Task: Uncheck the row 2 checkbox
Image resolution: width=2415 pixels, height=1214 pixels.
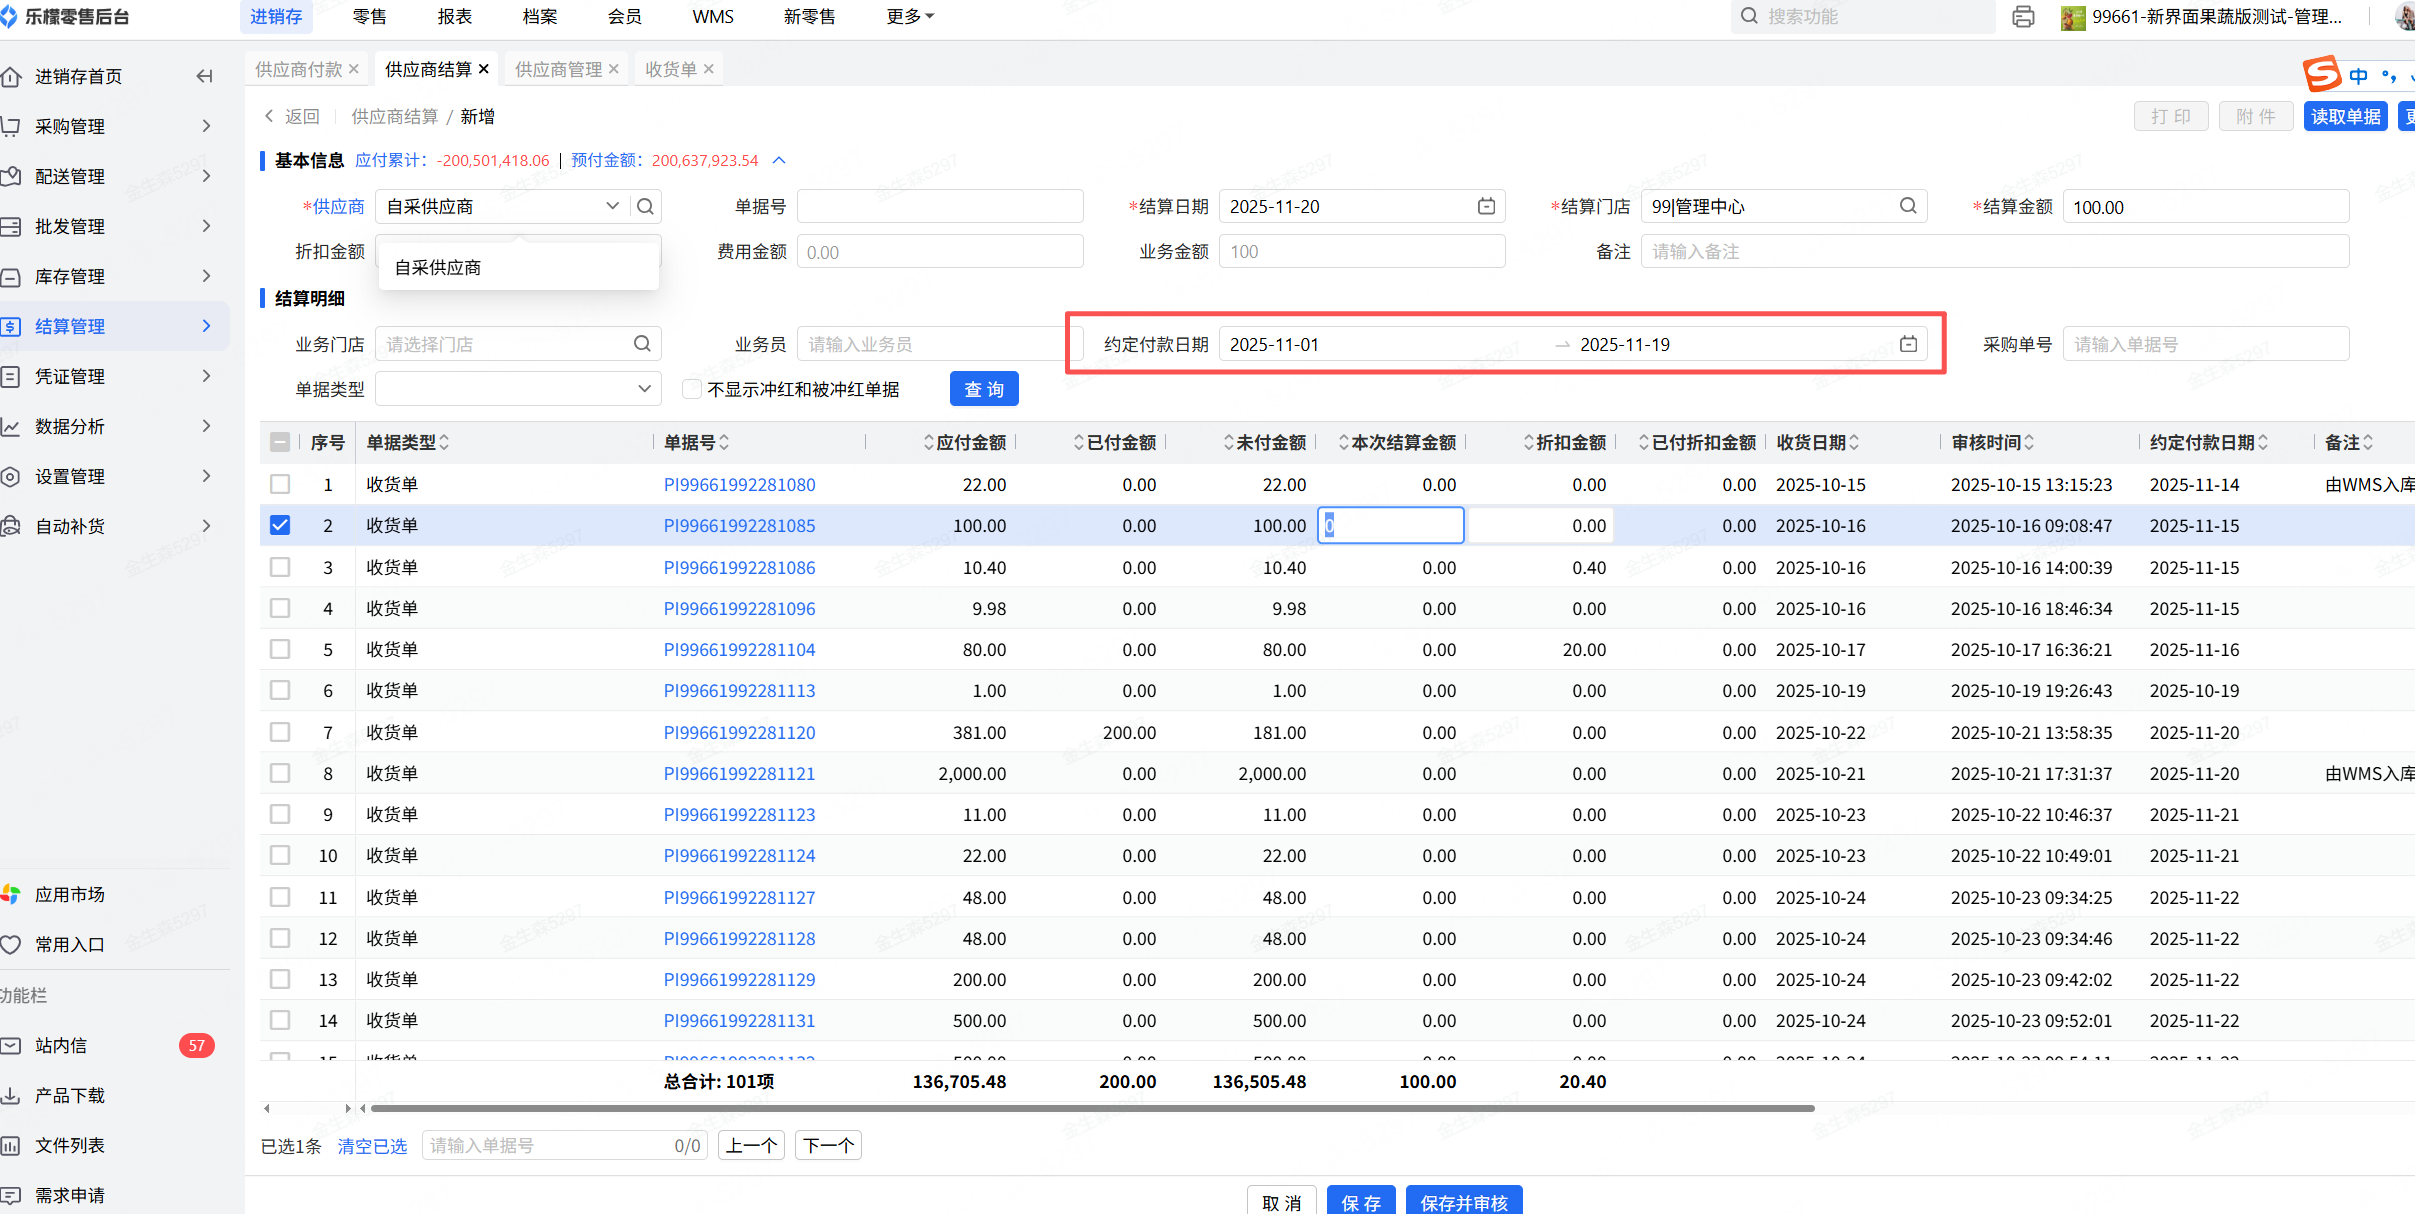Action: [280, 525]
